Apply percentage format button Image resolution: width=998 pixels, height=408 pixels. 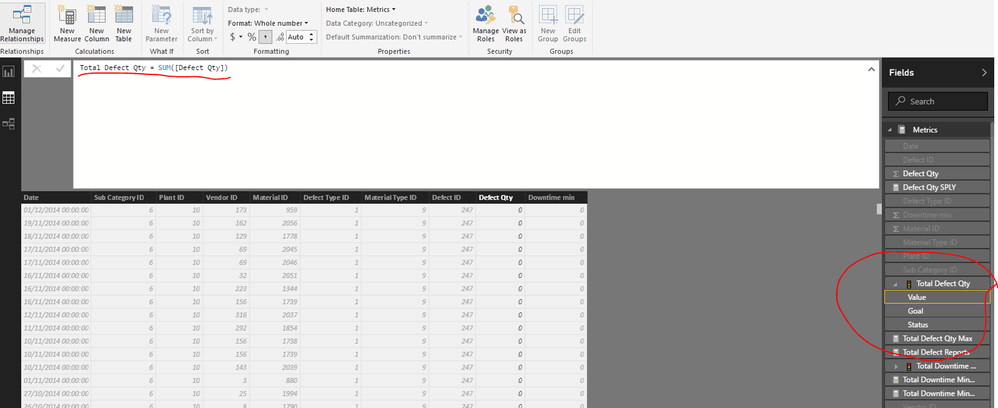click(253, 37)
